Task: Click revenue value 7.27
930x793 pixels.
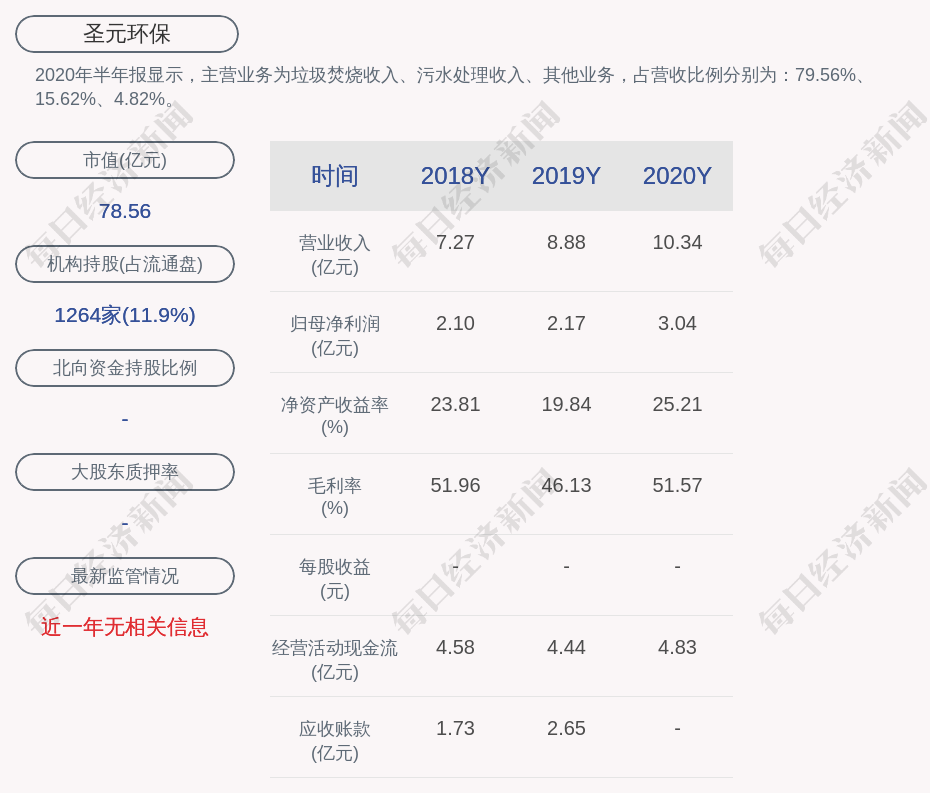Action: [x=455, y=243]
